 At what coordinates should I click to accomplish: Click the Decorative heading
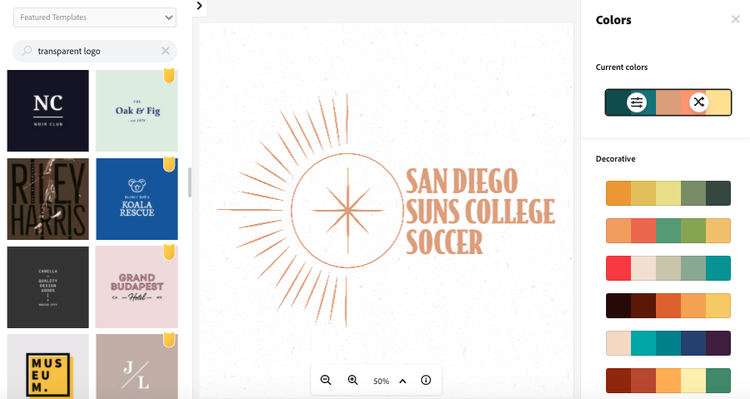pos(616,159)
